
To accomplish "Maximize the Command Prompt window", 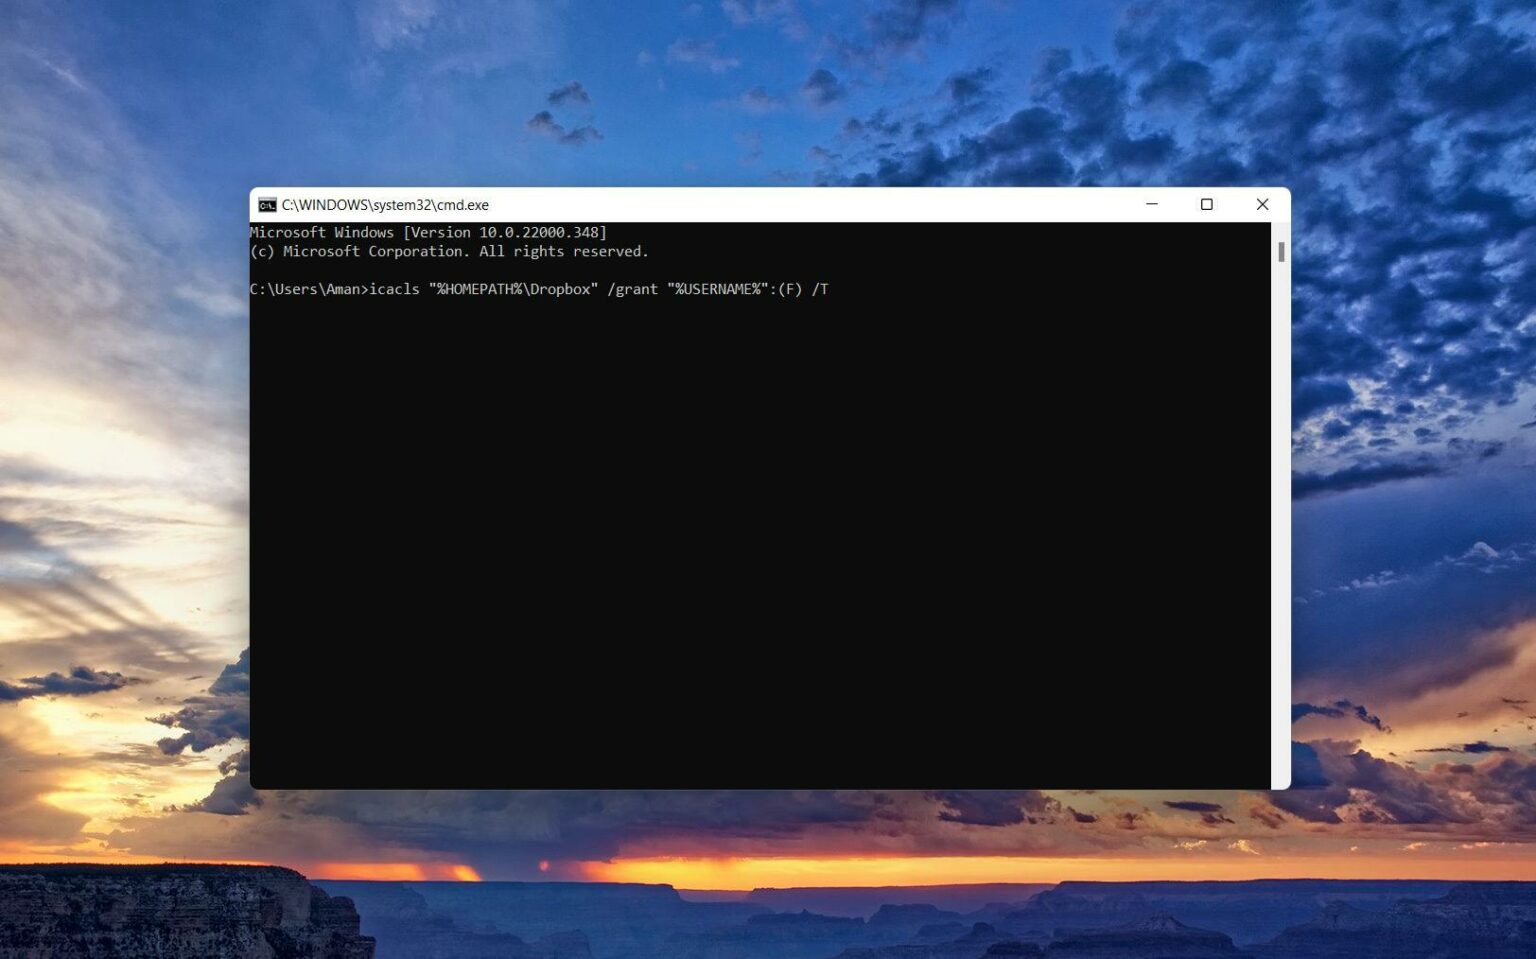I will point(1206,204).
